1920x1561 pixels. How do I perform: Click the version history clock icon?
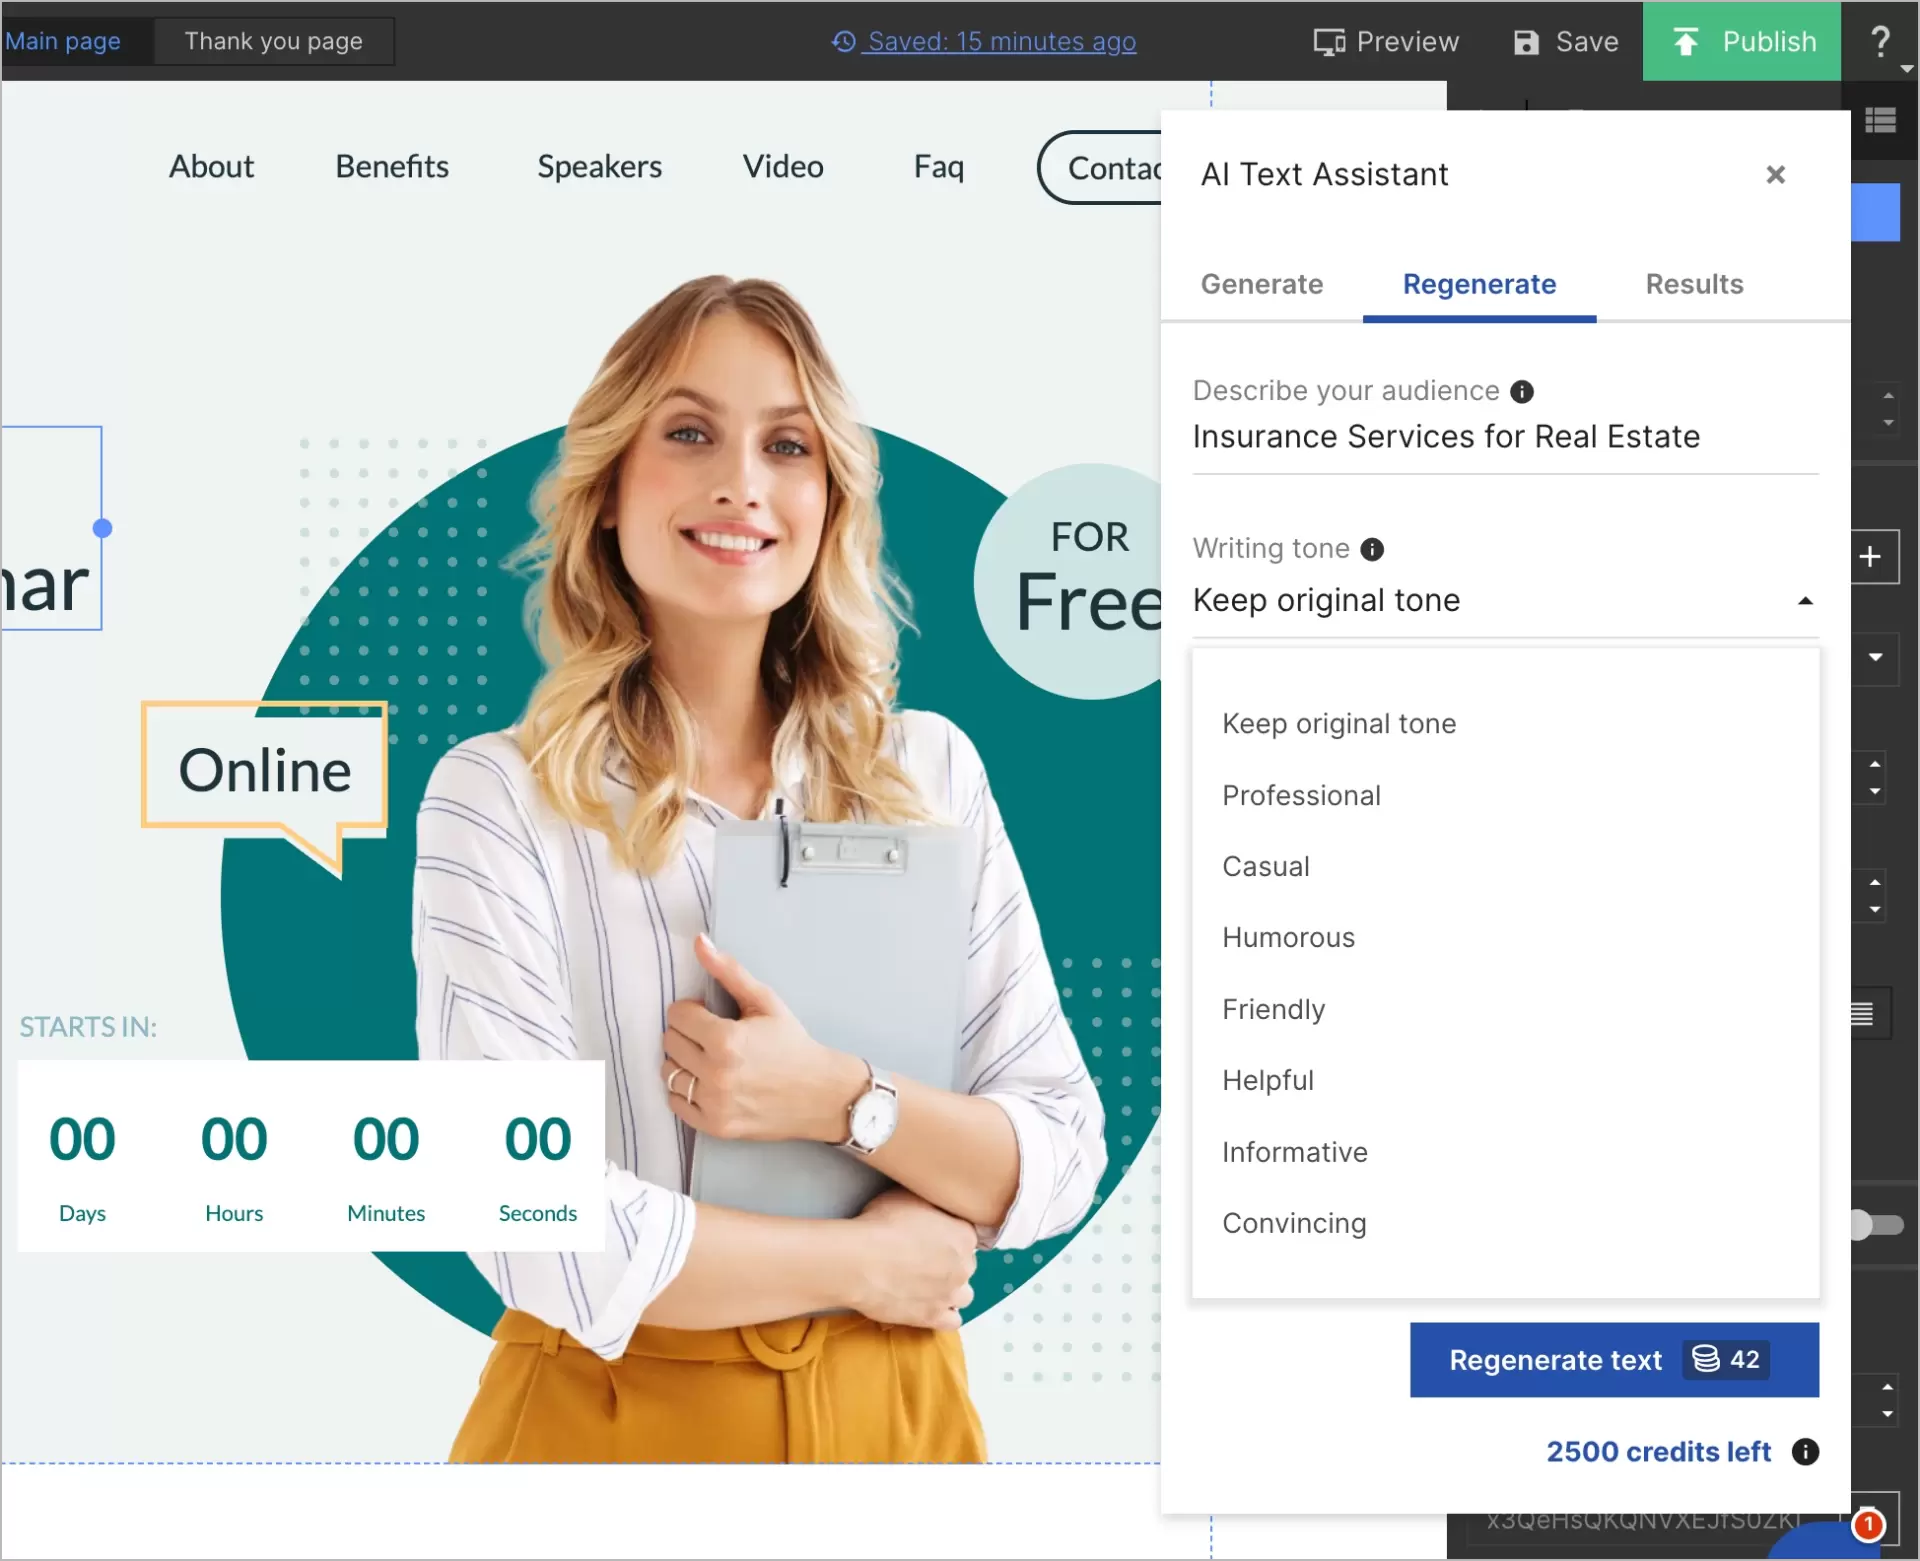pyautogui.click(x=842, y=42)
